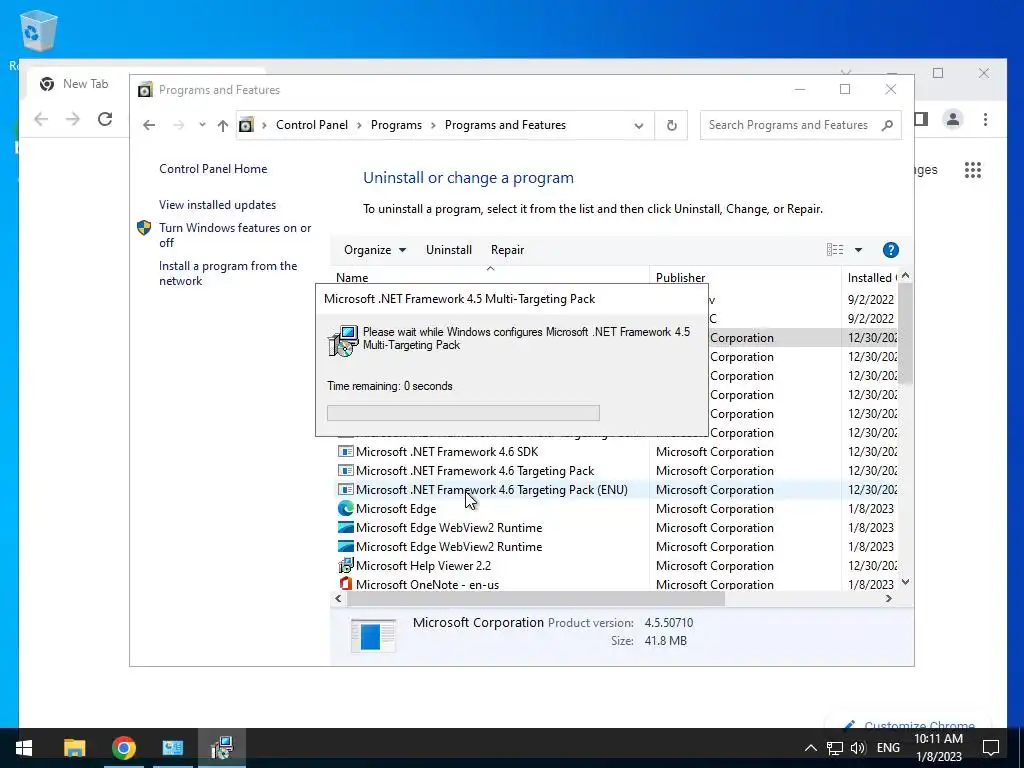
Task: Open Turn Windows features on or off
Action: coord(234,235)
